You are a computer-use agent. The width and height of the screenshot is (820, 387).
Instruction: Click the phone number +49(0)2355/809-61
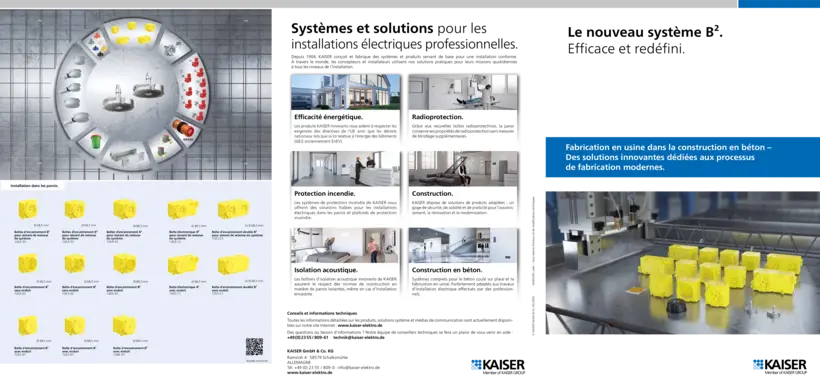click(308, 337)
